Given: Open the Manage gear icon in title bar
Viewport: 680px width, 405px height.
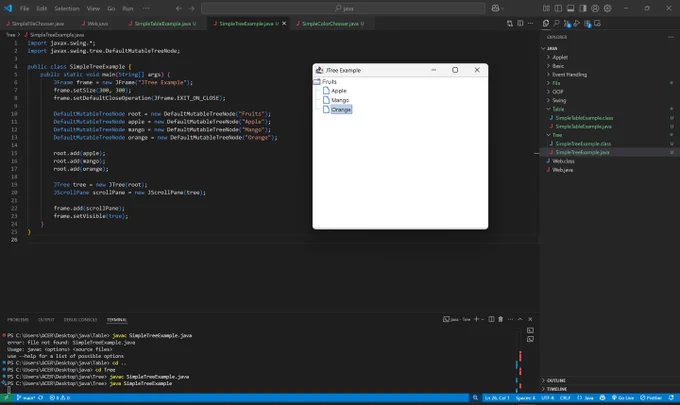Looking at the screenshot, I should point(608,8).
